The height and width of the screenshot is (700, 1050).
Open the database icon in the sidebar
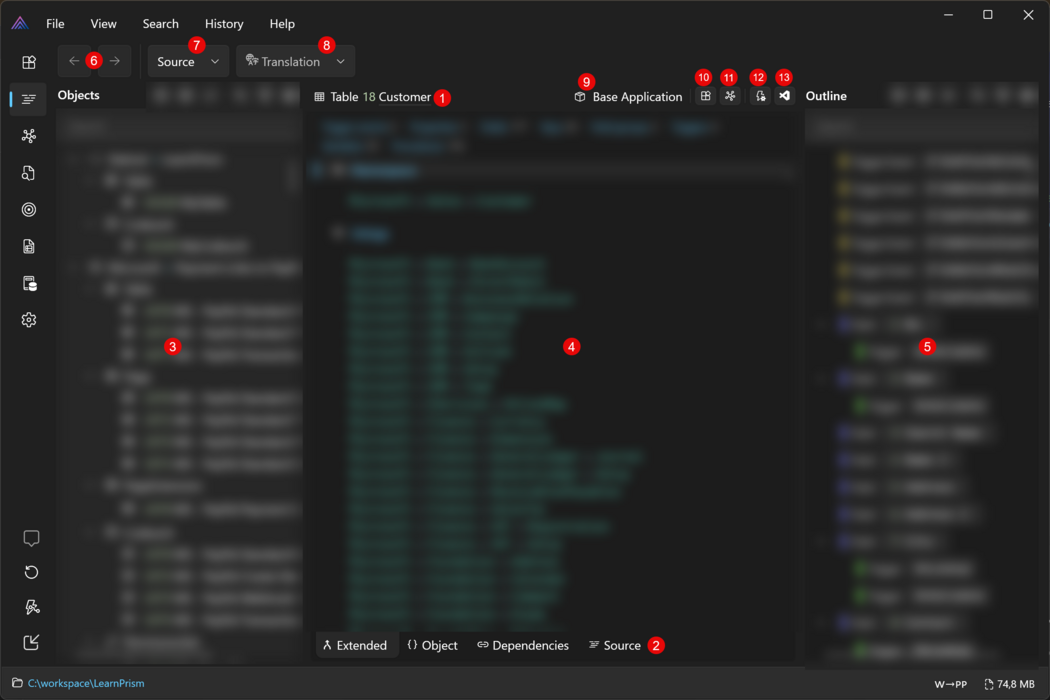[29, 284]
